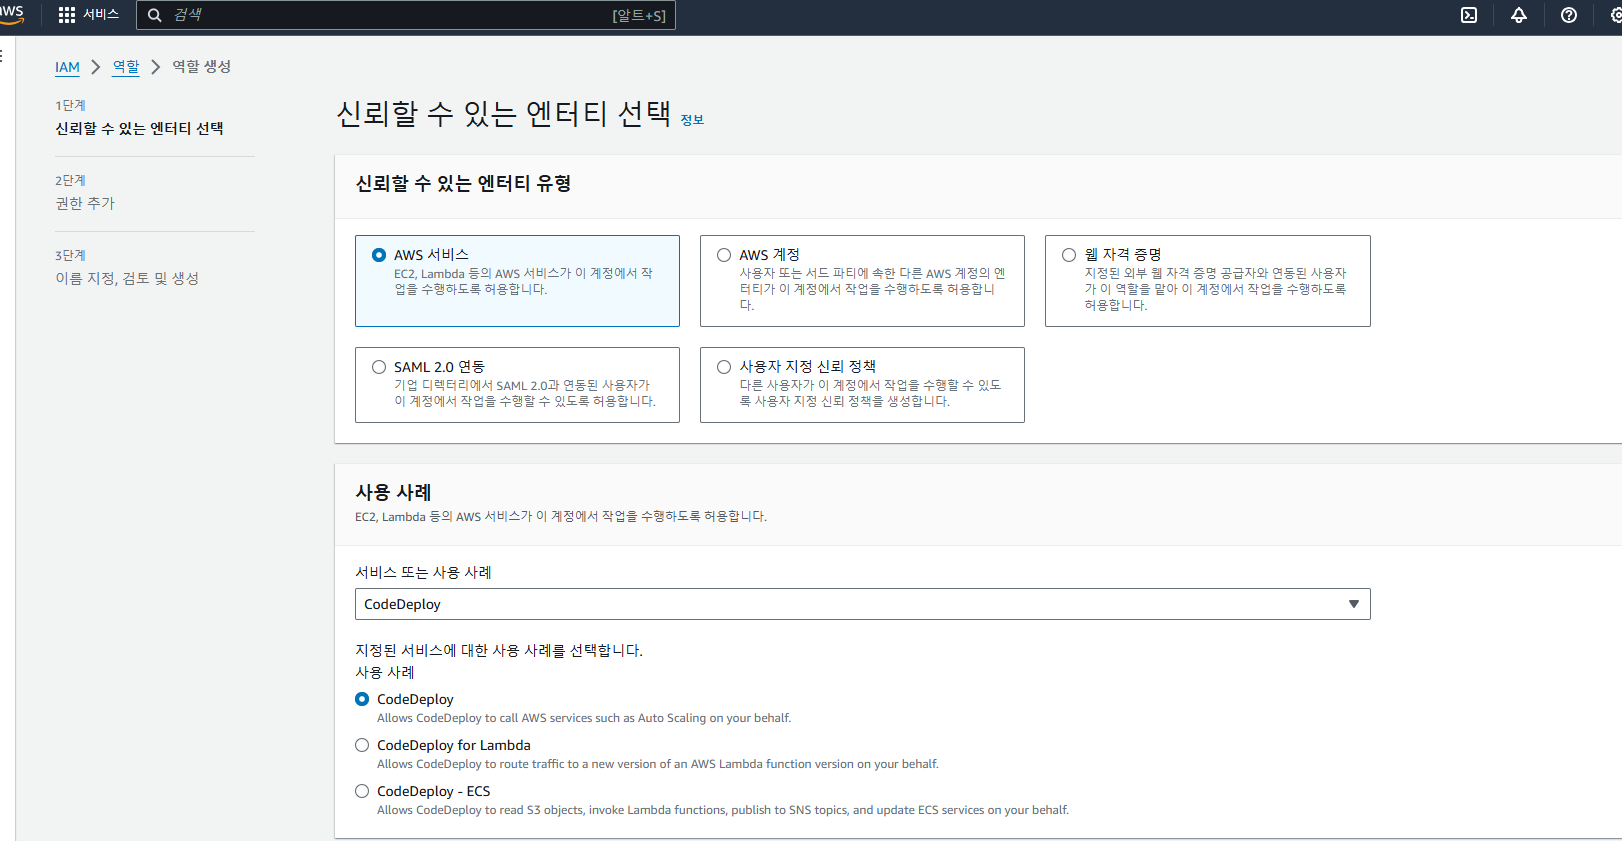Open the collapsed side navigation handle
1622x841 pixels.
click(x=3, y=55)
